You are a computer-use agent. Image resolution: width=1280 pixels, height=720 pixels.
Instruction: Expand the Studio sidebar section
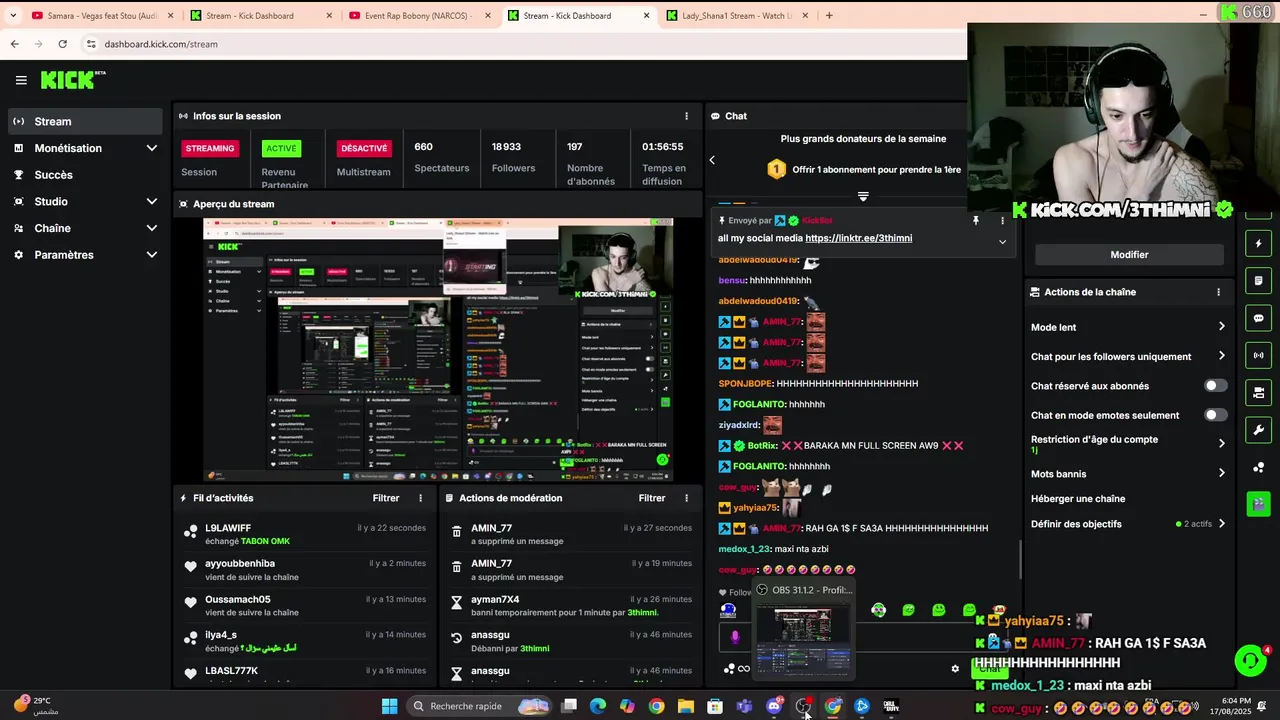tap(84, 201)
